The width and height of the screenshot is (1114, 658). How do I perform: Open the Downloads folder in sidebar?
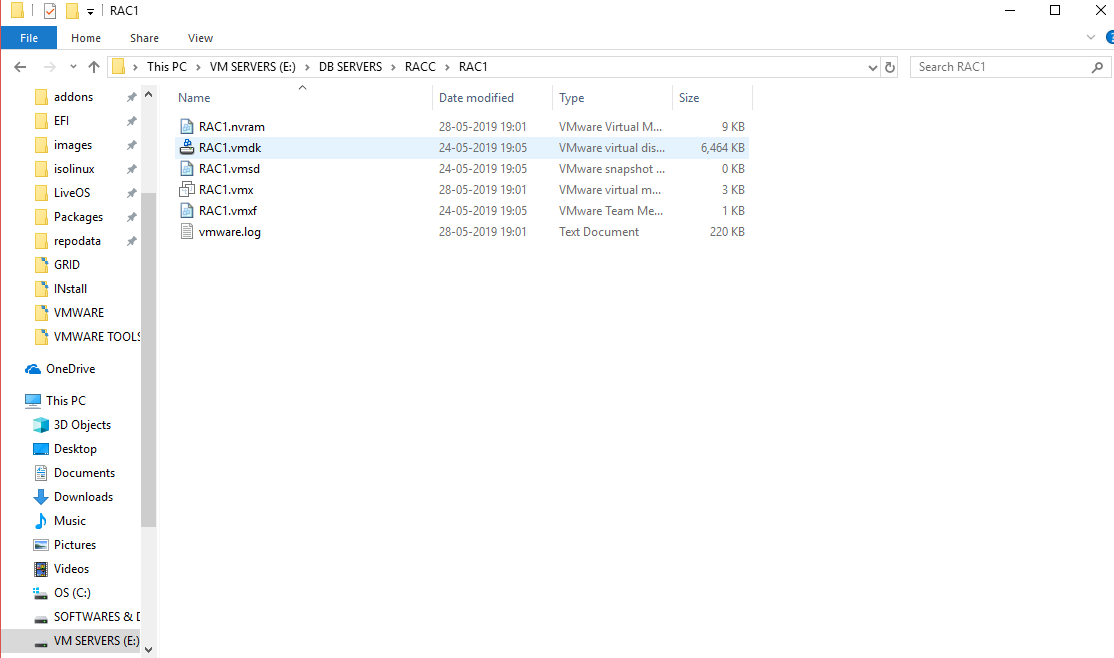tap(83, 497)
